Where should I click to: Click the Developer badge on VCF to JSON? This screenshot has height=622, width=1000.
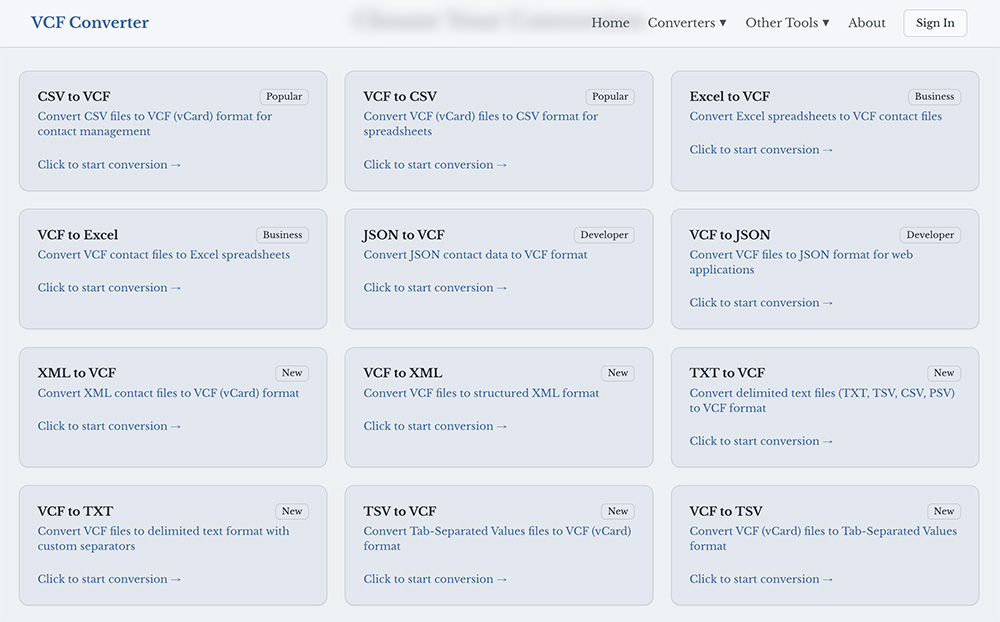coord(930,235)
